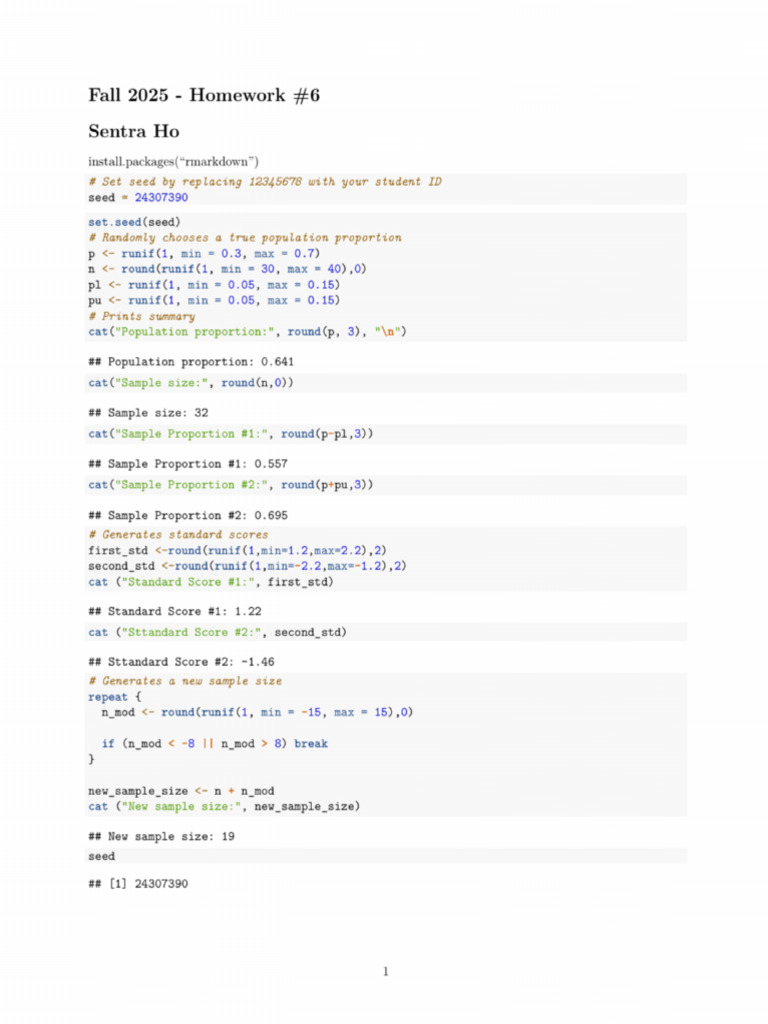
Task: Select output "## Standard Score #1: 1.22"
Action: point(175,611)
